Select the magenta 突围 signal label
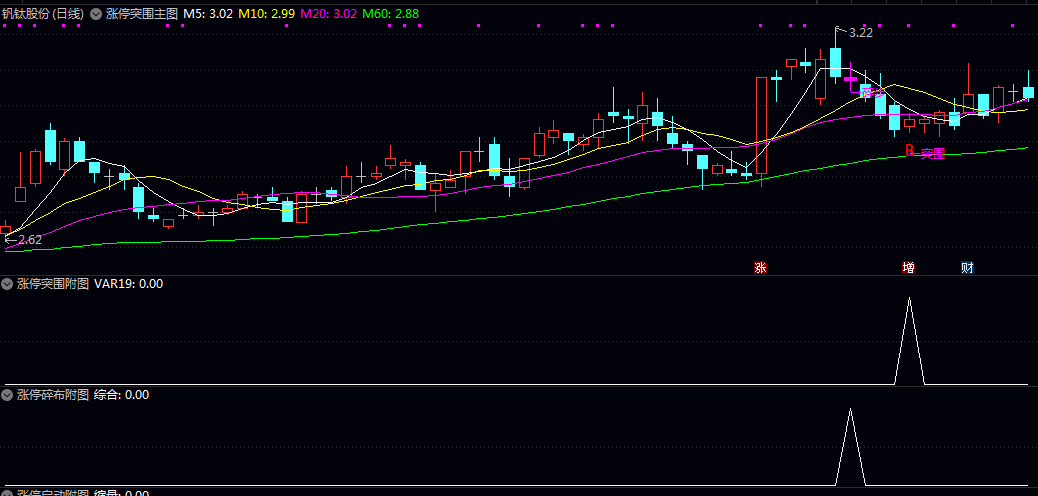Image resolution: width=1038 pixels, height=496 pixels. [x=933, y=154]
